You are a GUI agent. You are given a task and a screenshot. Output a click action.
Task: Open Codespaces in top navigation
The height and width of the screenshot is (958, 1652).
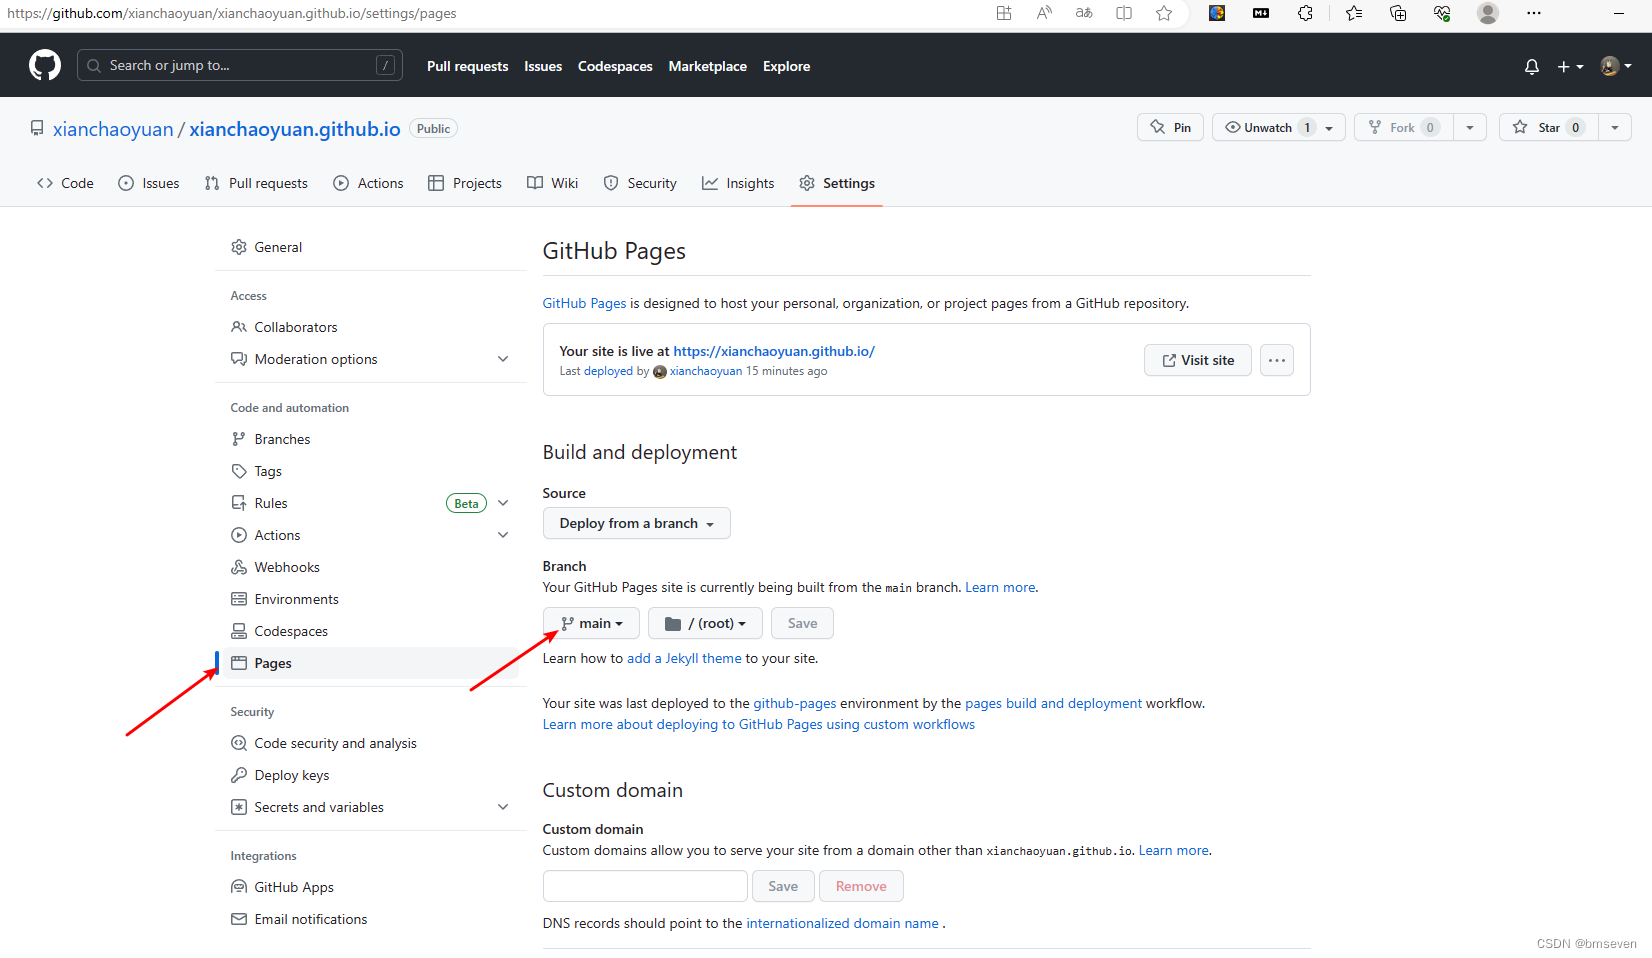coord(615,66)
